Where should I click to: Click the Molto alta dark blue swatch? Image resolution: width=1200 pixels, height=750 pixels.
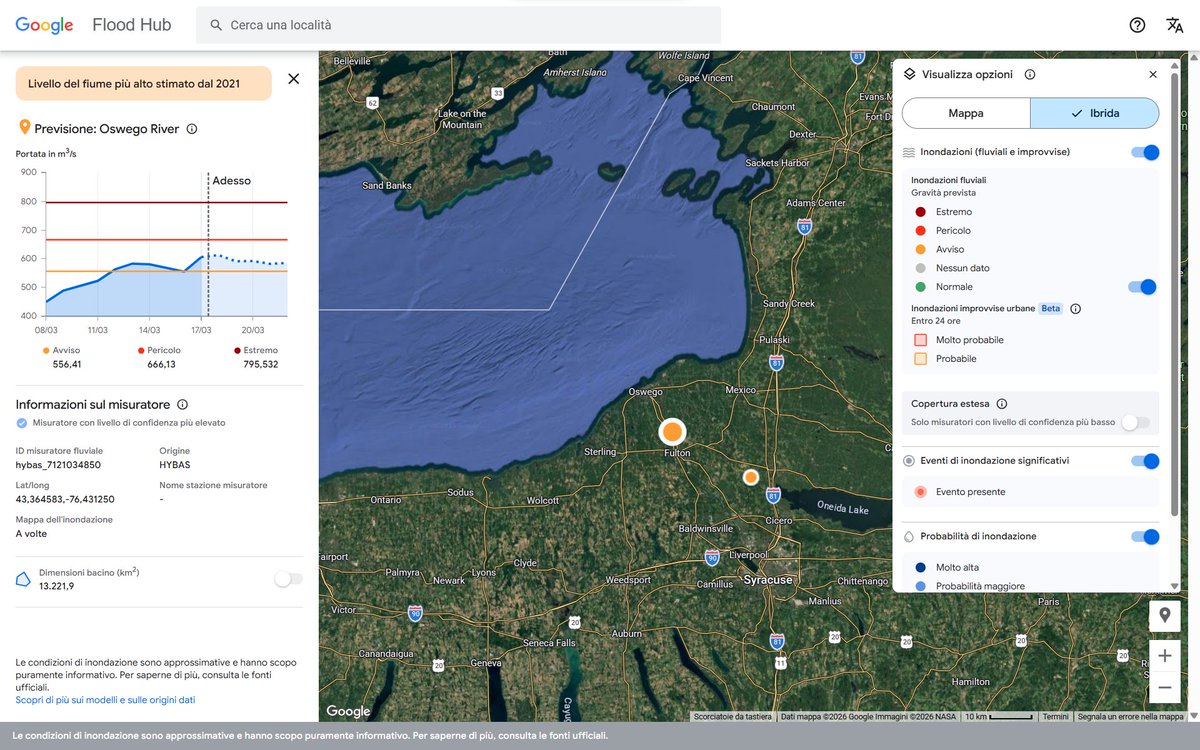coord(920,567)
